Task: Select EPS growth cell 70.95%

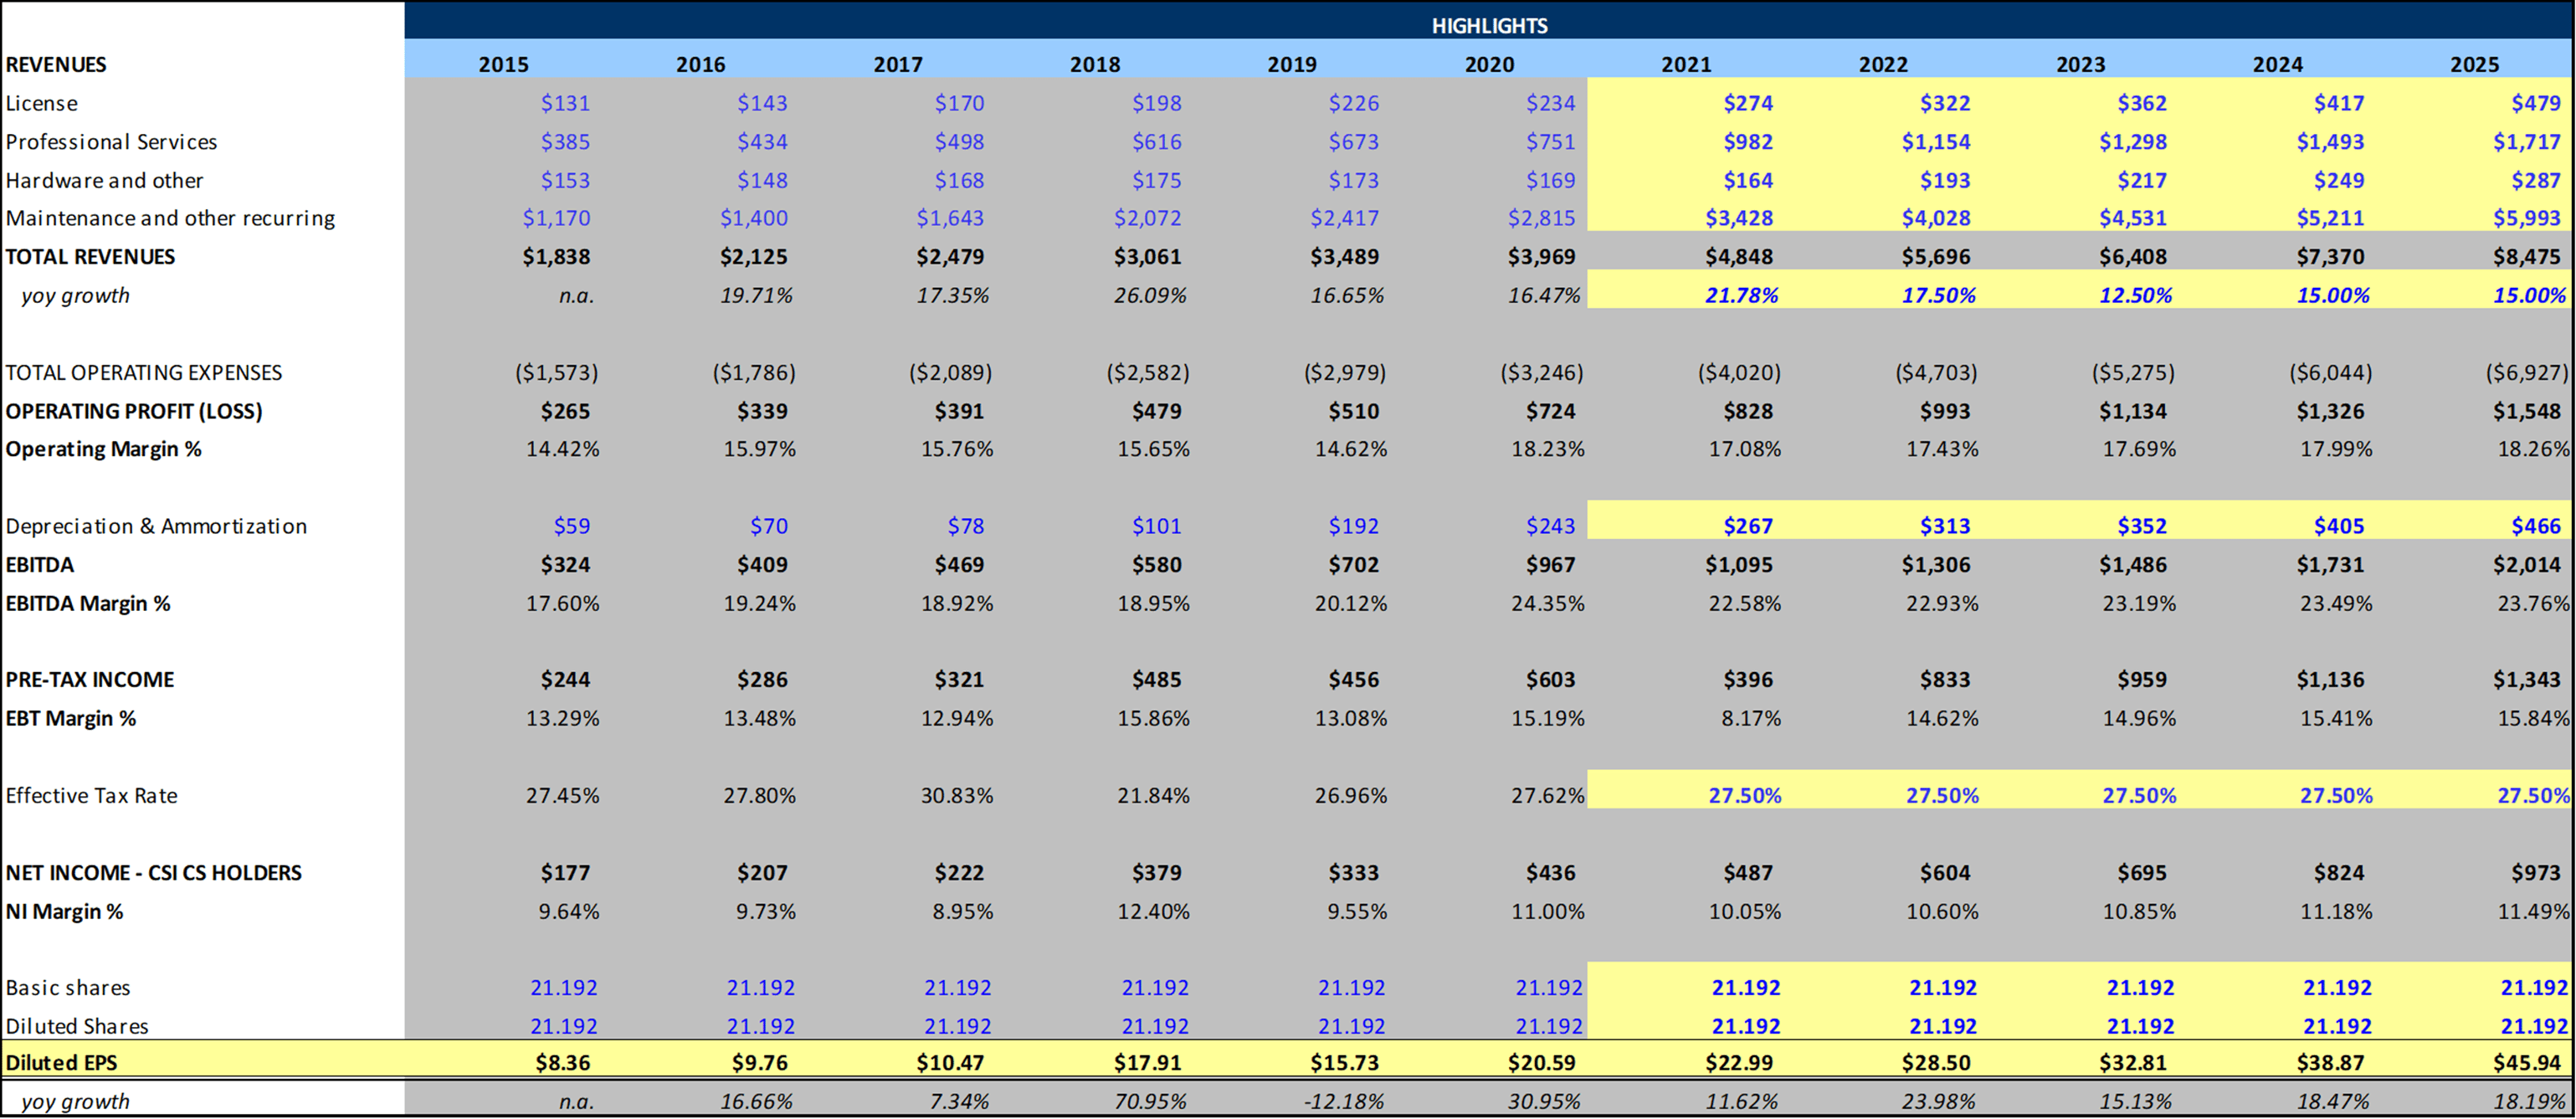Action: [x=1150, y=1102]
